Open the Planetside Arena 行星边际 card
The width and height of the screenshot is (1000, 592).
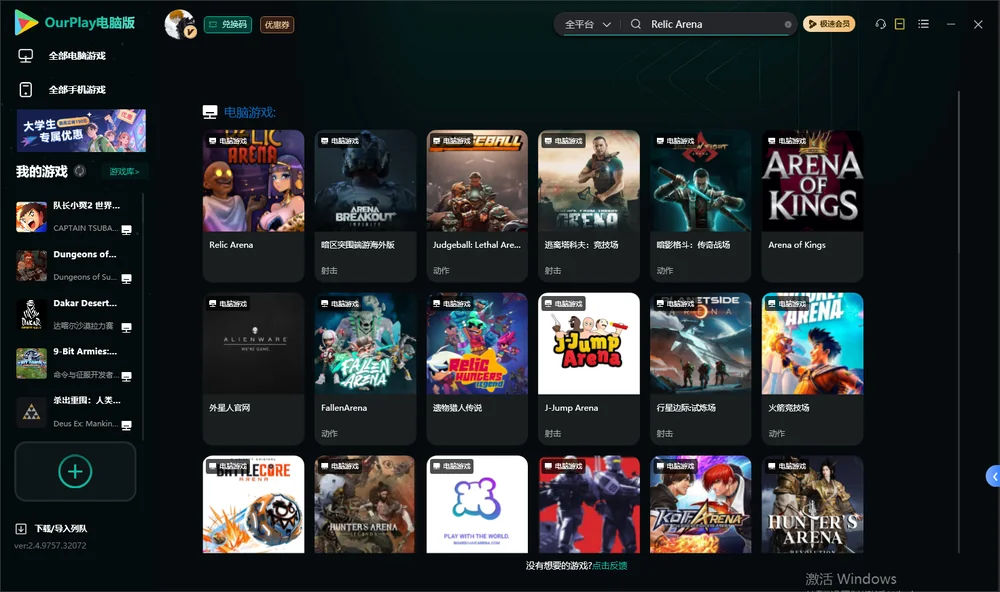pyautogui.click(x=701, y=369)
